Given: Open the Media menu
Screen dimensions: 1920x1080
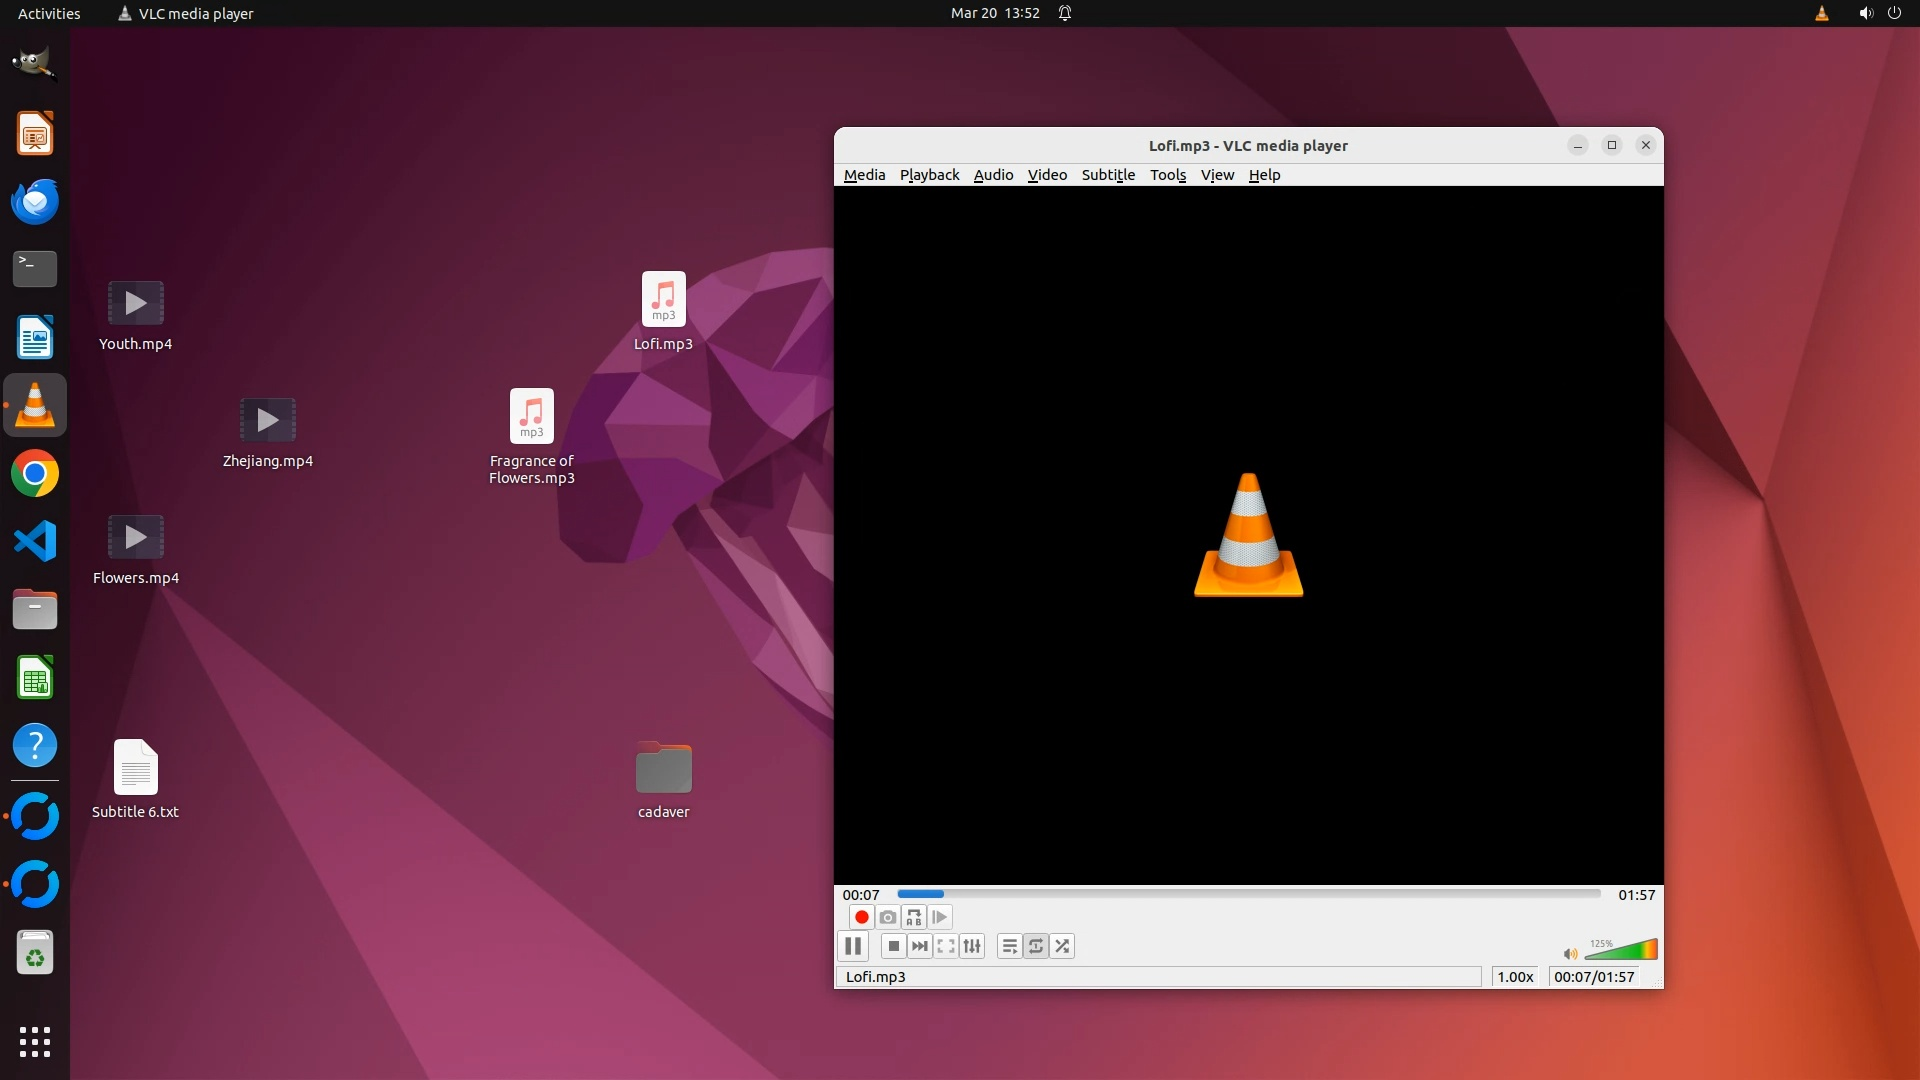Looking at the screenshot, I should tap(864, 175).
